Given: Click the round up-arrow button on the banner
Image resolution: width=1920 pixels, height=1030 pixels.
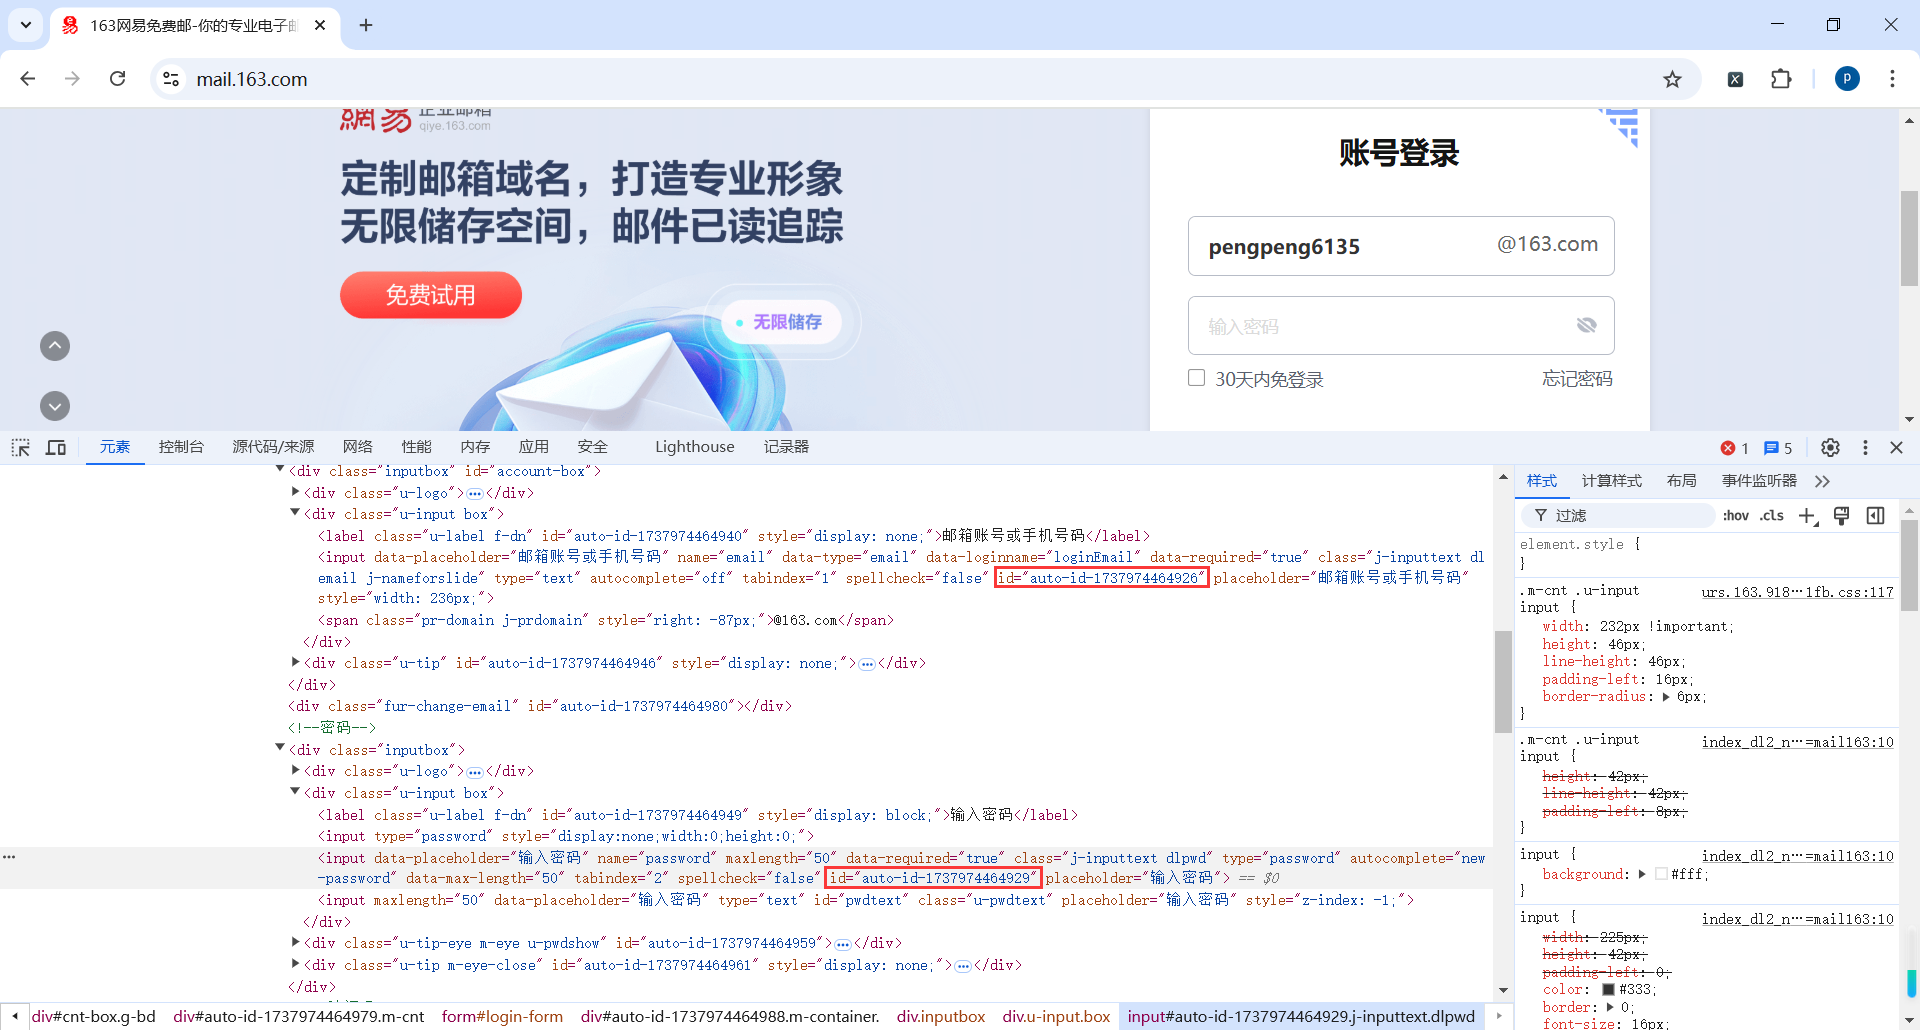Looking at the screenshot, I should [55, 346].
